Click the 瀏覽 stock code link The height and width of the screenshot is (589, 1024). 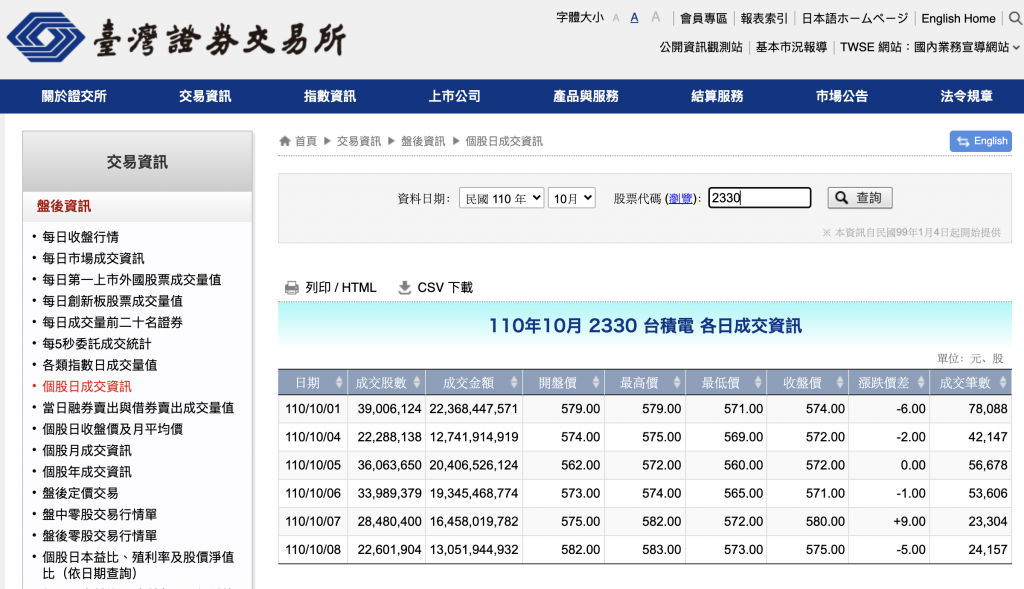point(680,199)
